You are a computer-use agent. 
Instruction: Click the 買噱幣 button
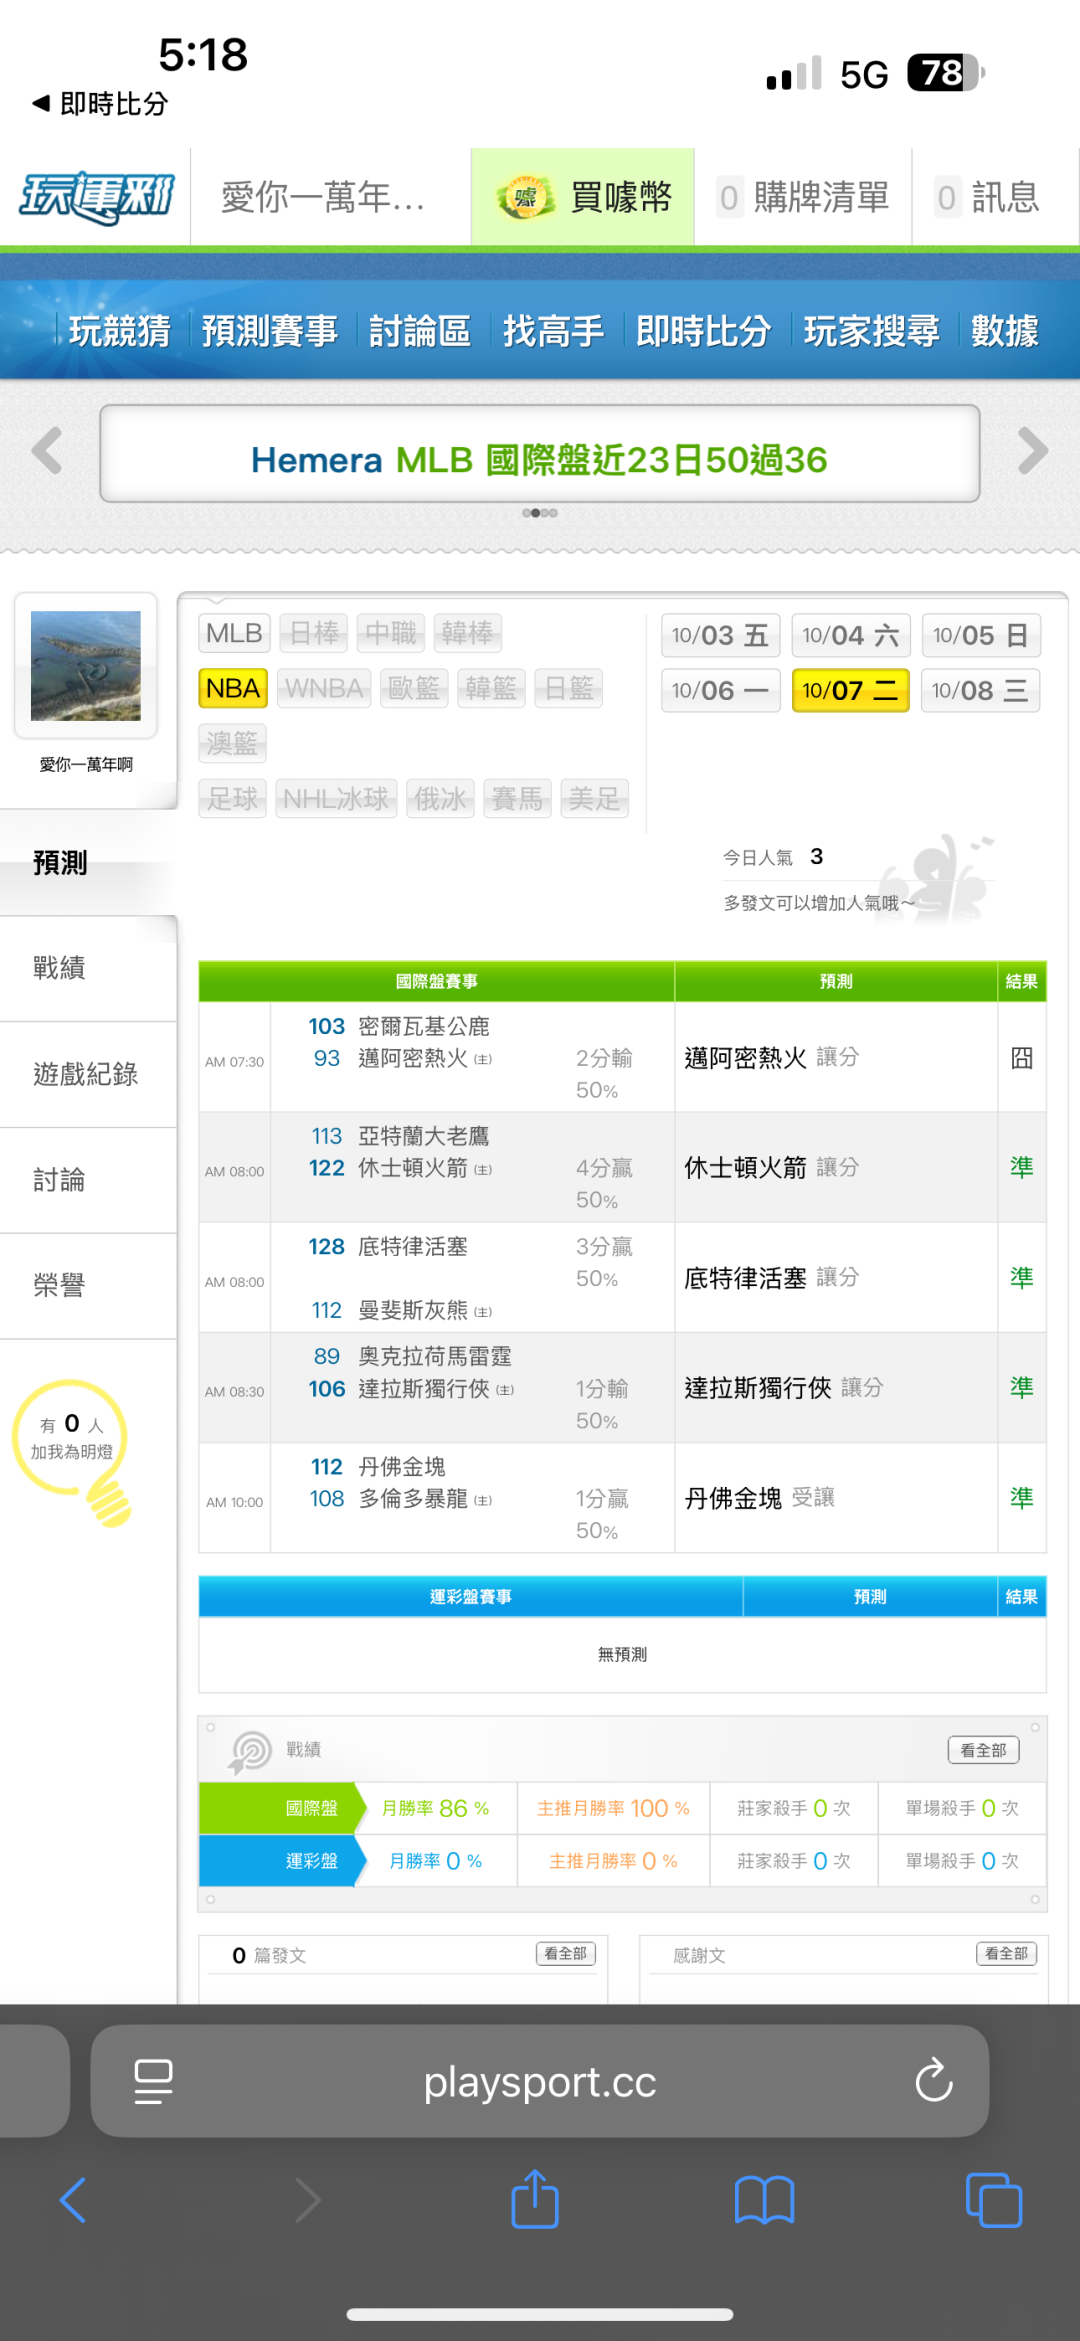[x=583, y=197]
